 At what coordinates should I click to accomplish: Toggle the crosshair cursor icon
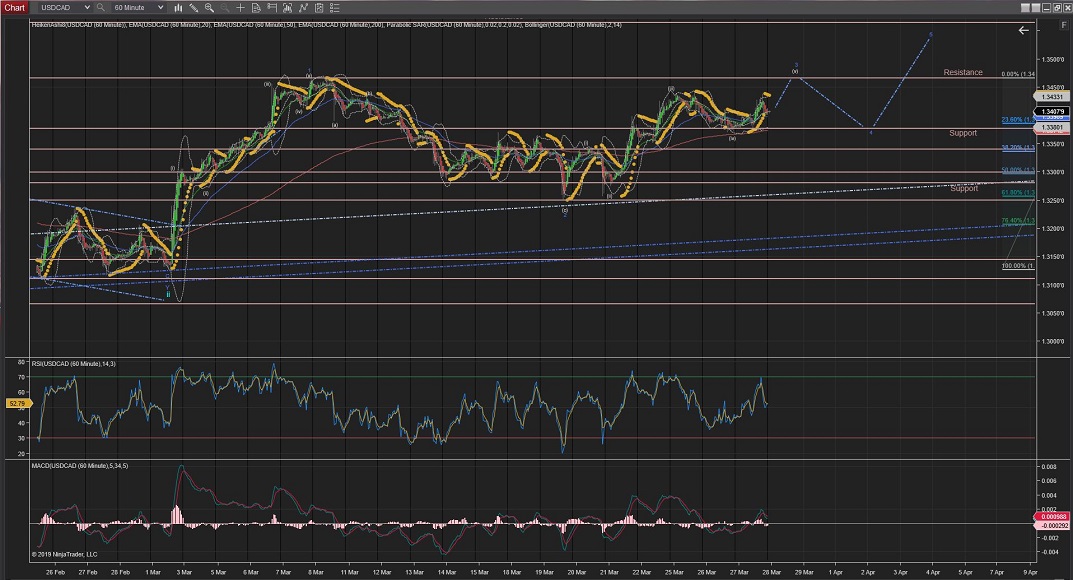[240, 7]
